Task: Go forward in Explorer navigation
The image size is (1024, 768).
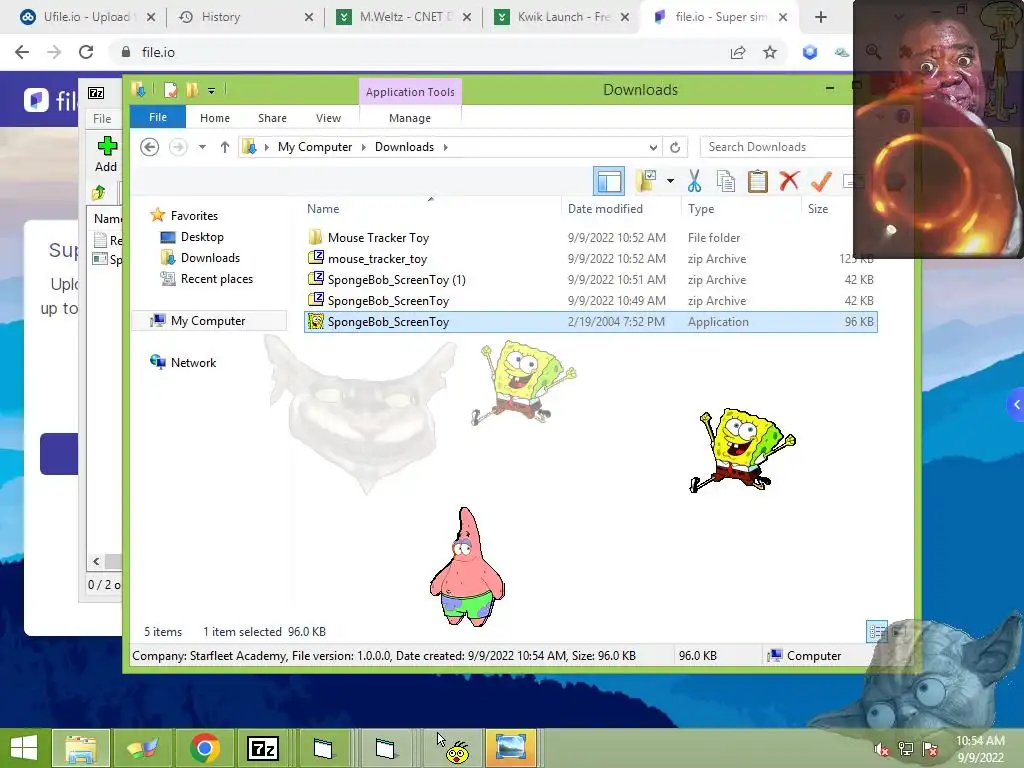Action: [178, 147]
